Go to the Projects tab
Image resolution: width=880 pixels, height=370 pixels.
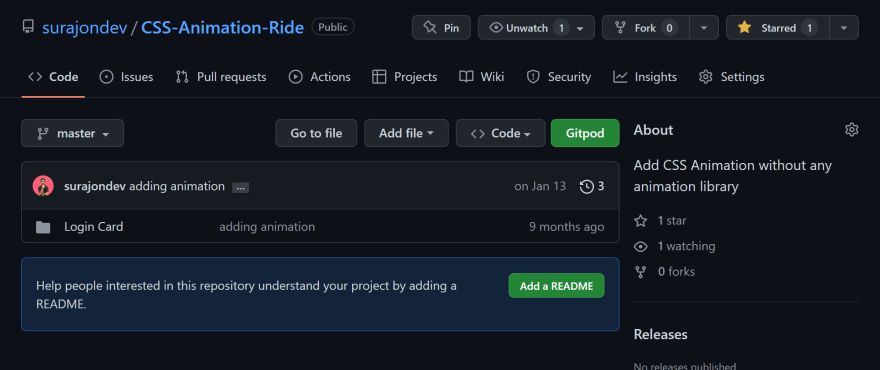405,77
